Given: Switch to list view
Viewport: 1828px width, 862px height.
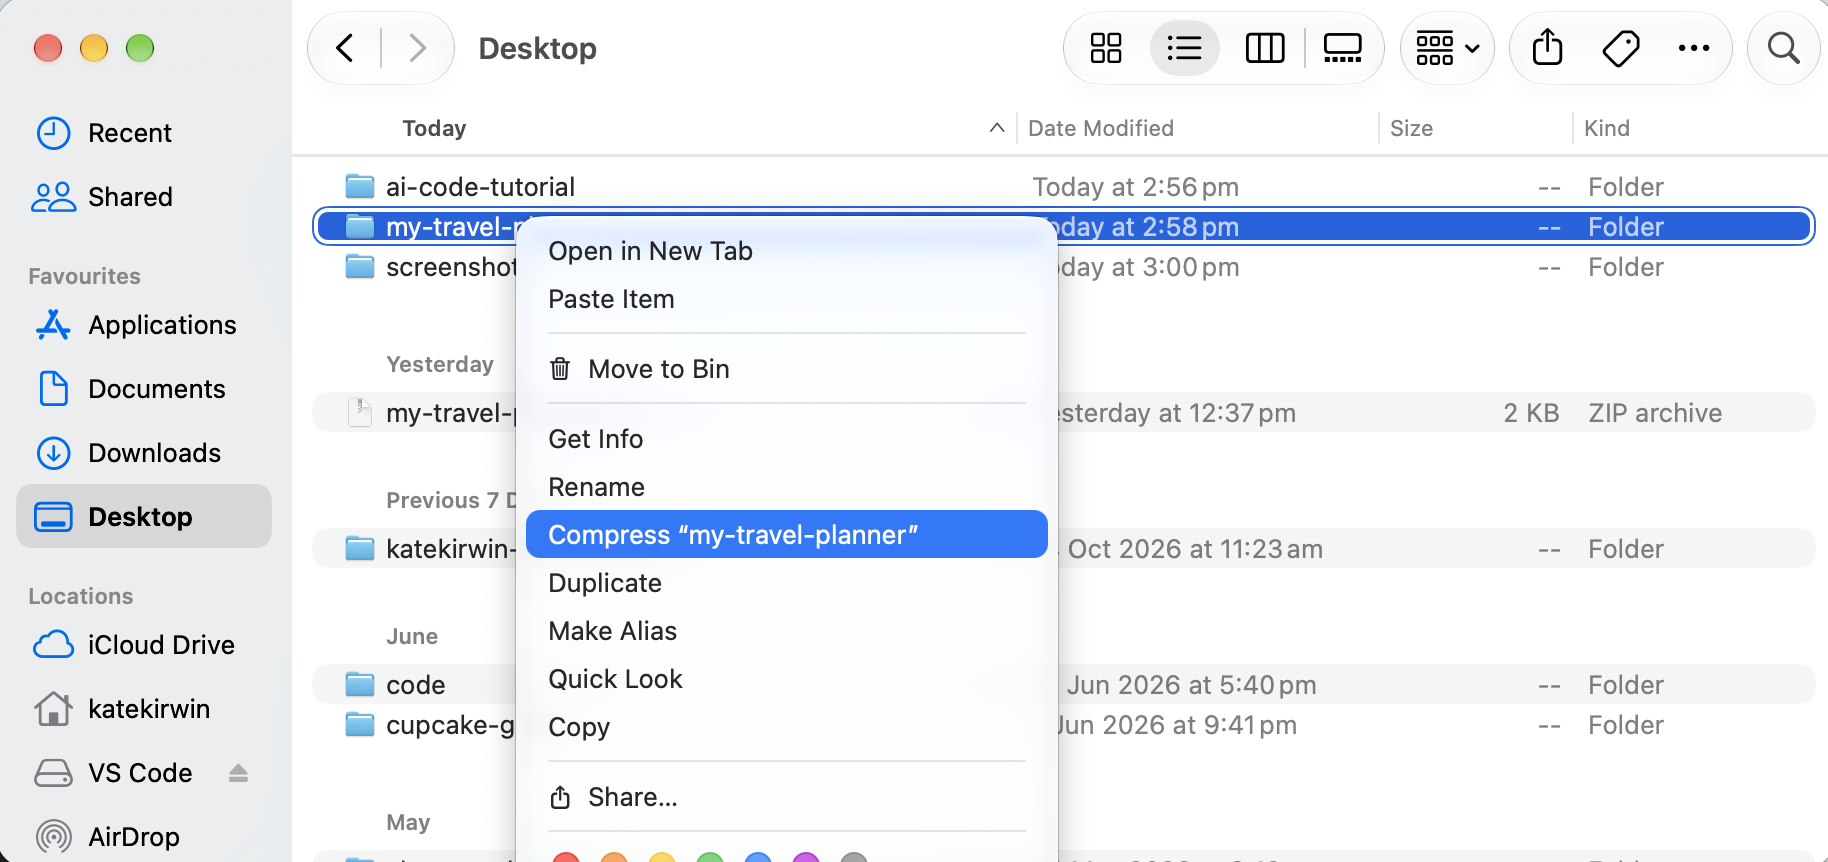Looking at the screenshot, I should (x=1185, y=48).
